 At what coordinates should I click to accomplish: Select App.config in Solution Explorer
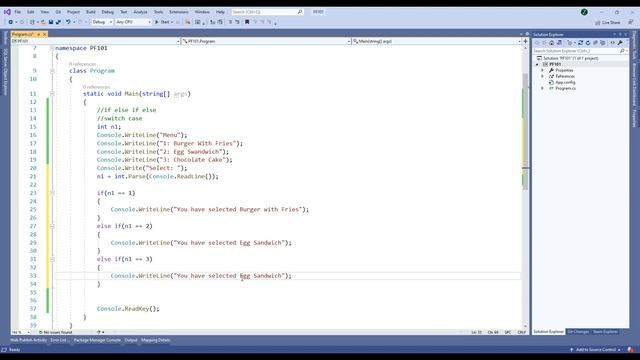tap(565, 82)
